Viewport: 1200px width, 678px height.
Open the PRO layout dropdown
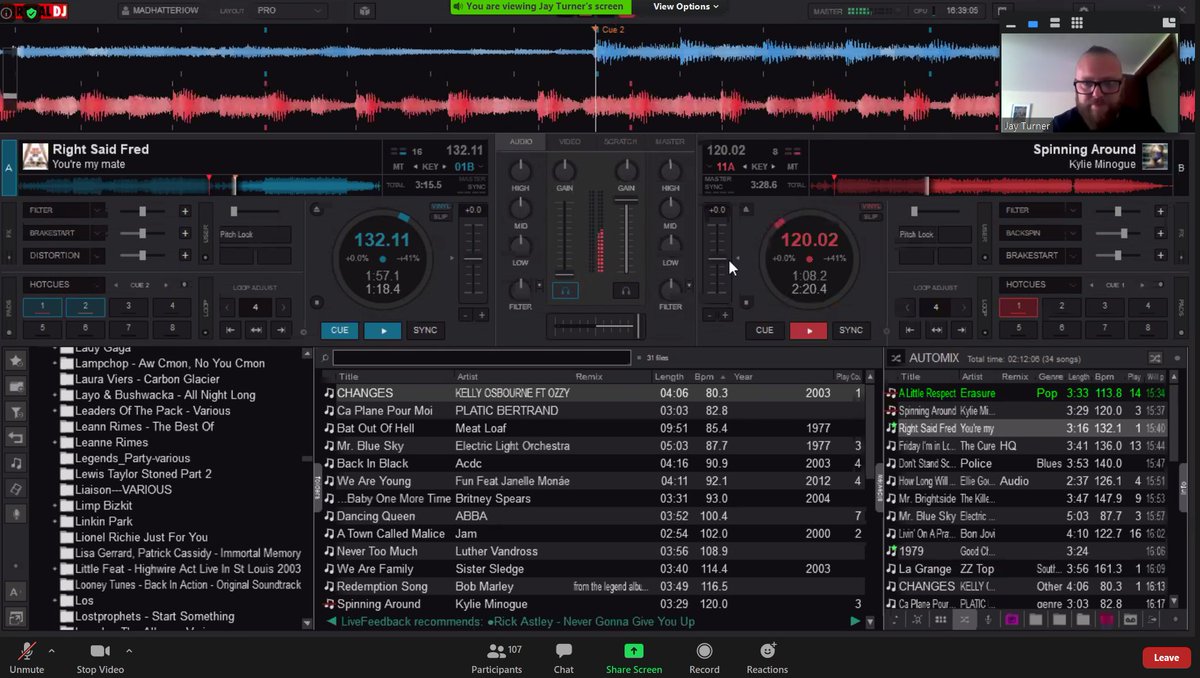tap(289, 10)
